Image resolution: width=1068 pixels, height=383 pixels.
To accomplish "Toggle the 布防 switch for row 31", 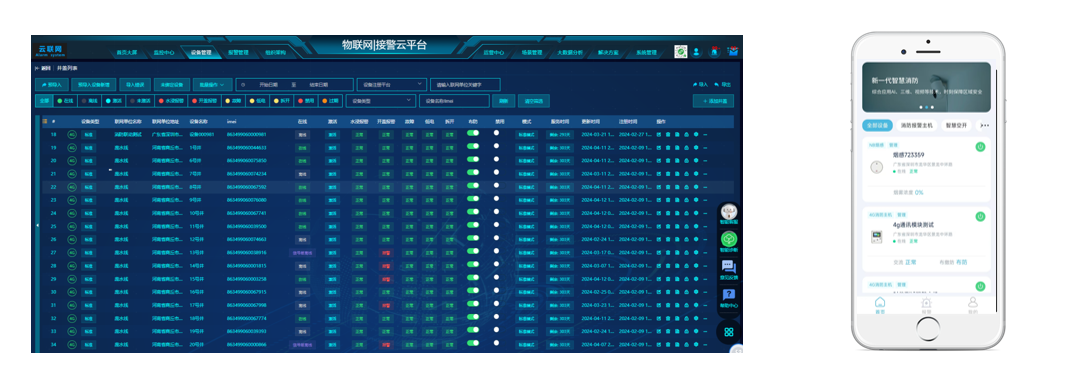I will (473, 304).
